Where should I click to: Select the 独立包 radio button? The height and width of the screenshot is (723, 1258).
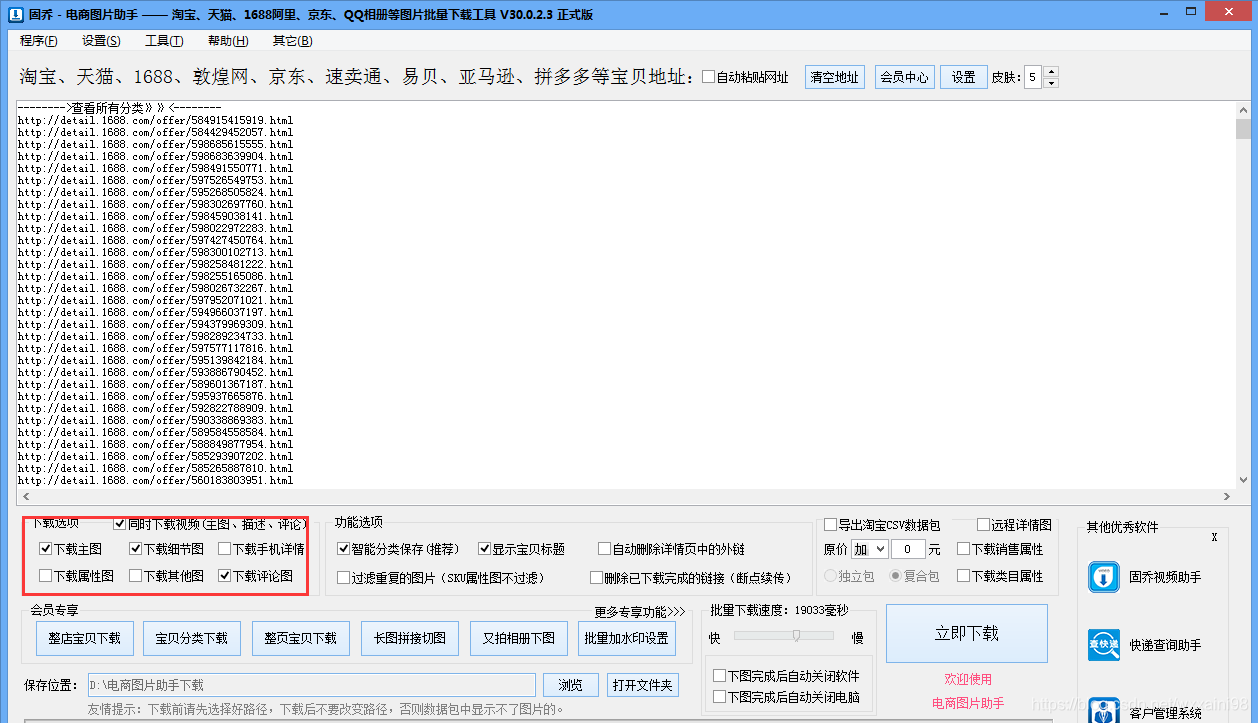[x=831, y=576]
